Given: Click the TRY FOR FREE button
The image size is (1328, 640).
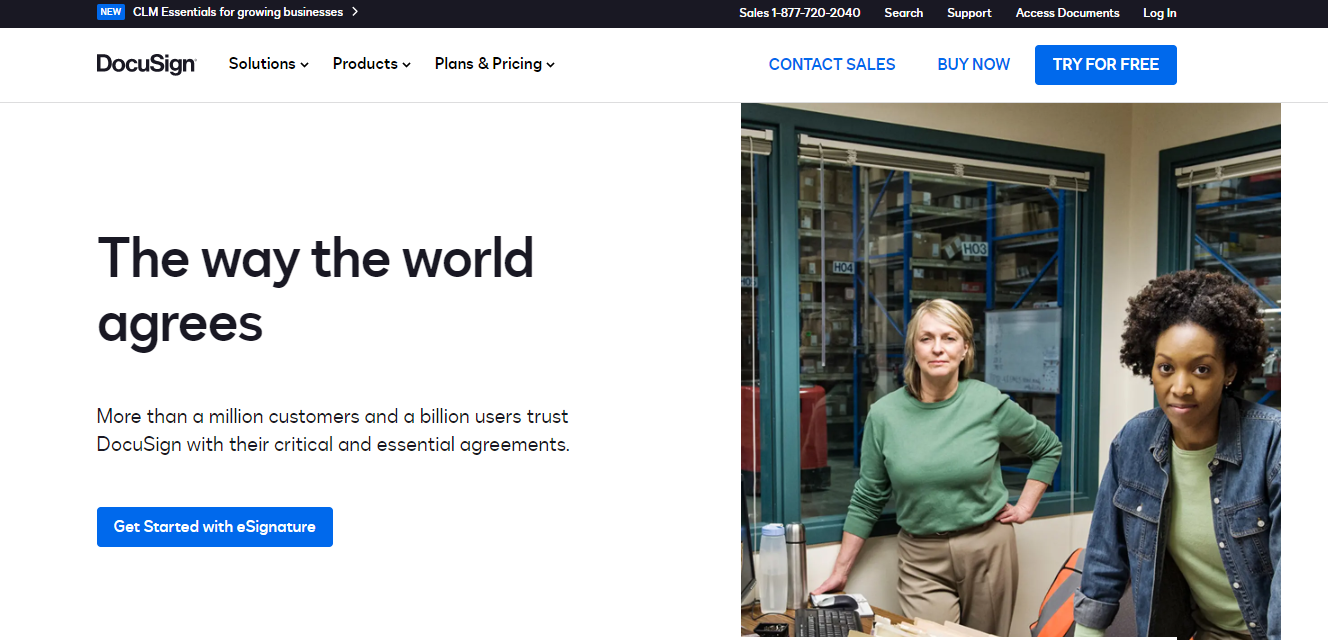Looking at the screenshot, I should 1106,65.
